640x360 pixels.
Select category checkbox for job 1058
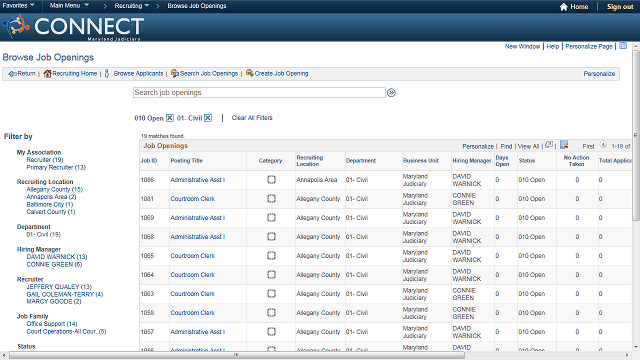tap(271, 313)
